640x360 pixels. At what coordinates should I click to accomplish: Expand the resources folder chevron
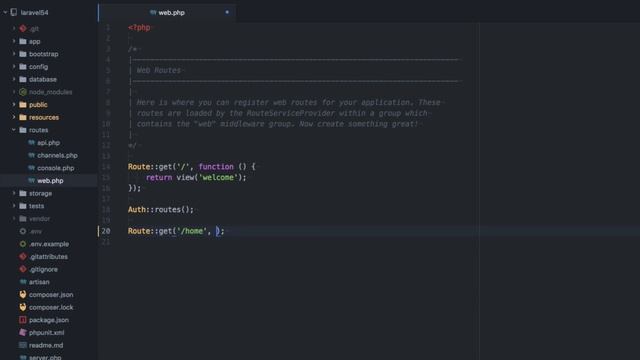click(14, 117)
